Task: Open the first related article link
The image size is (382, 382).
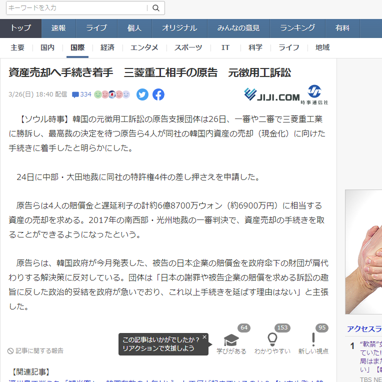Action: tap(167, 380)
